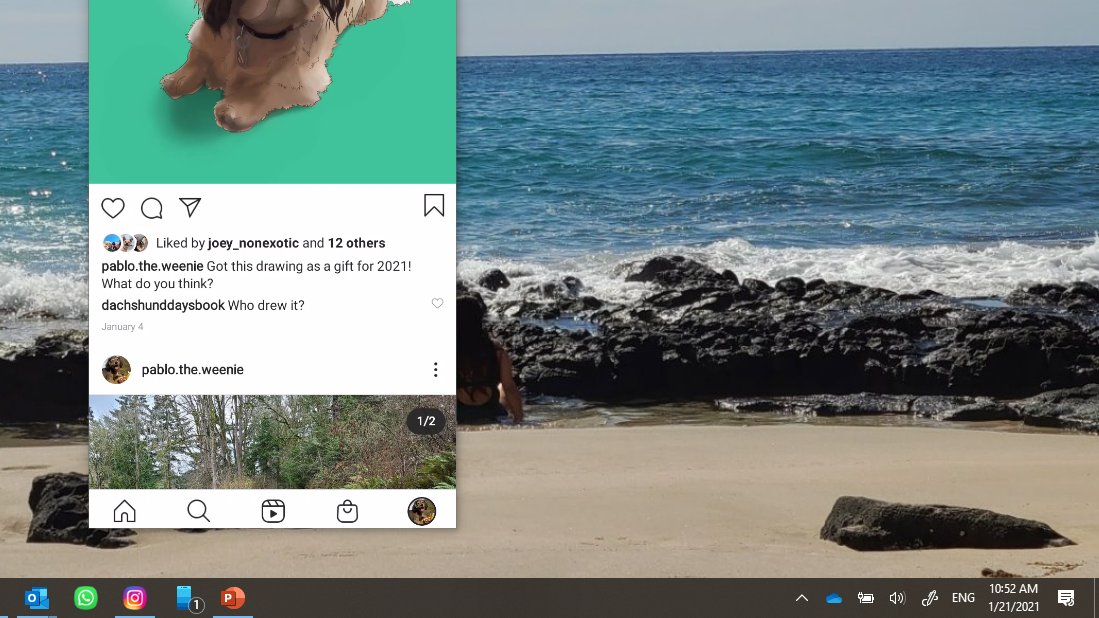Click the Instagram taskbar icon
The height and width of the screenshot is (618, 1099).
tap(135, 598)
